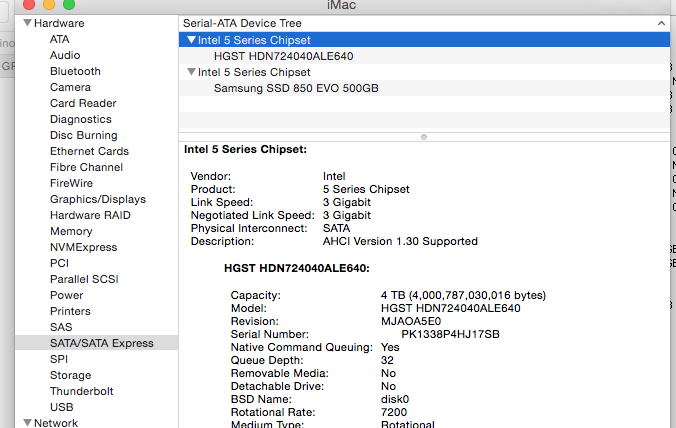Click the bold HGST HDN724040ALE640 detail heading
Image resolution: width=676 pixels, height=428 pixels.
click(x=297, y=268)
